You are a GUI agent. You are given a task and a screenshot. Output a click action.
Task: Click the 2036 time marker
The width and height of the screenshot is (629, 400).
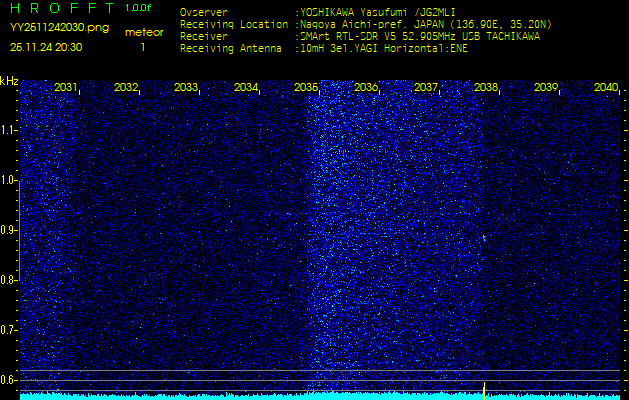click(x=366, y=87)
